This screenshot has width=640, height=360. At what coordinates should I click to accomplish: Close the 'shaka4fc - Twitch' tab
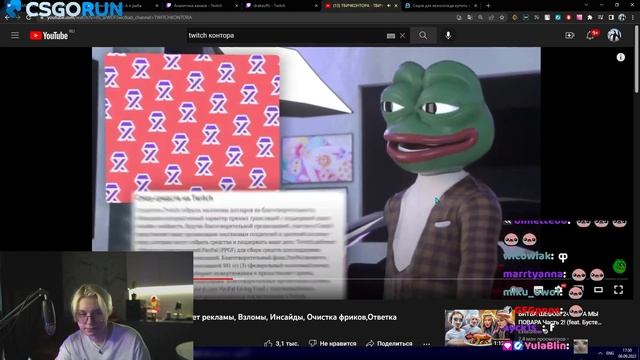(316, 6)
